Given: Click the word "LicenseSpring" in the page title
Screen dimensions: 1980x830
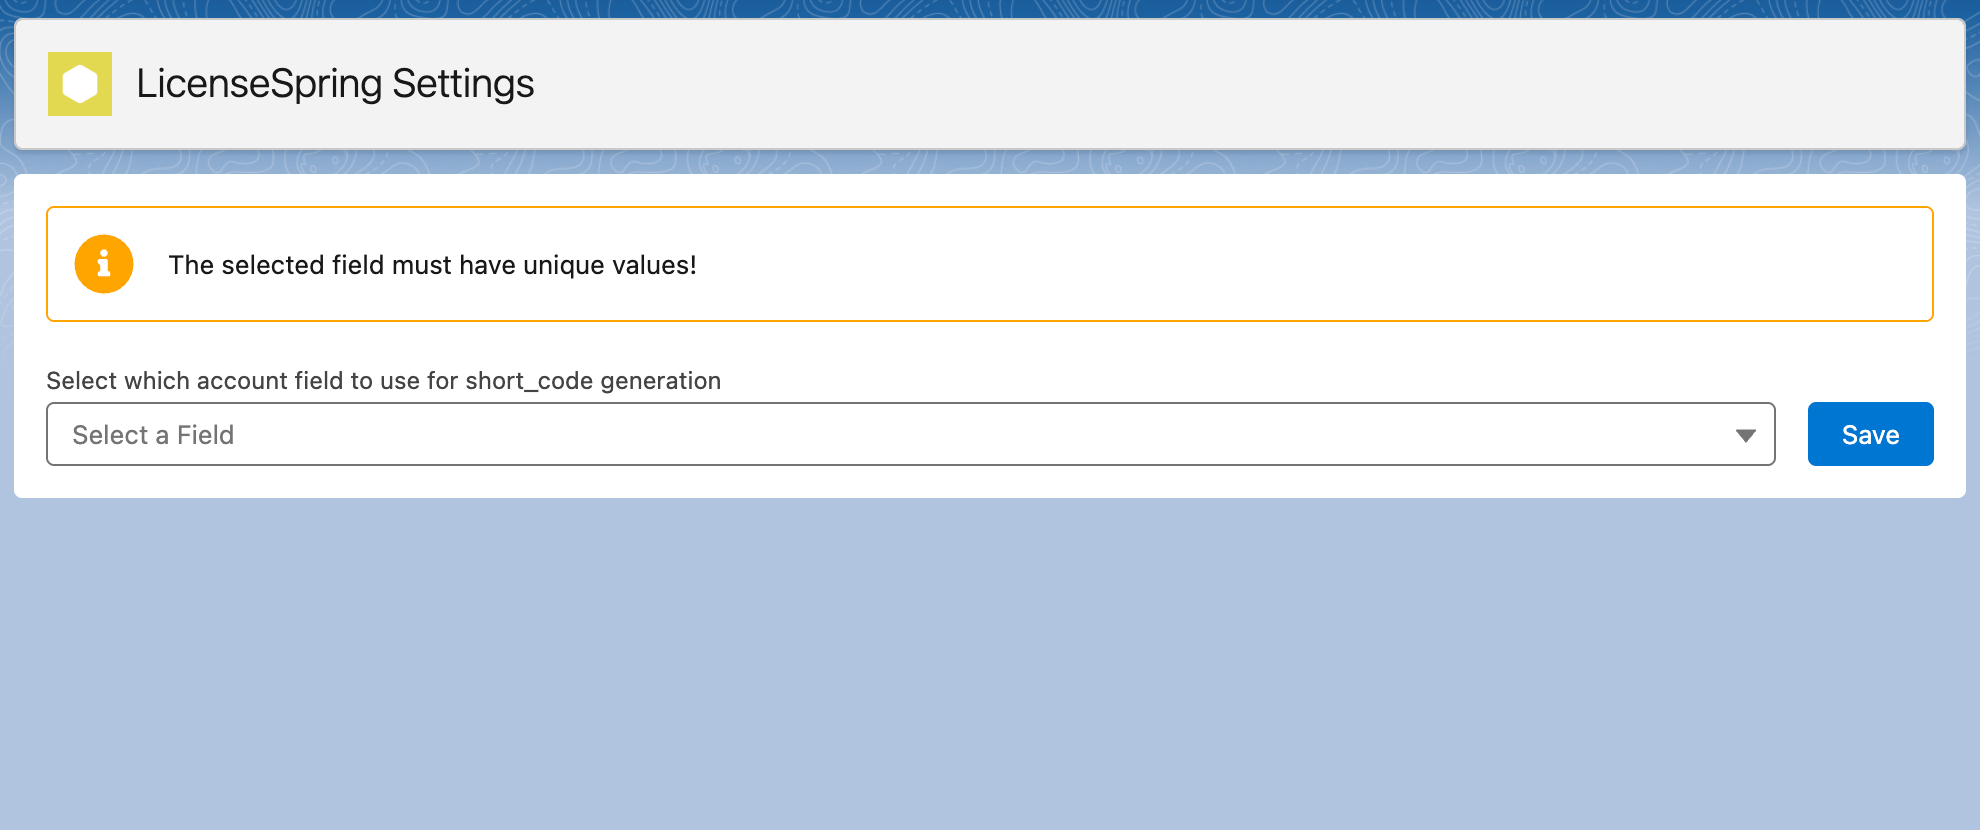Looking at the screenshot, I should [259, 84].
